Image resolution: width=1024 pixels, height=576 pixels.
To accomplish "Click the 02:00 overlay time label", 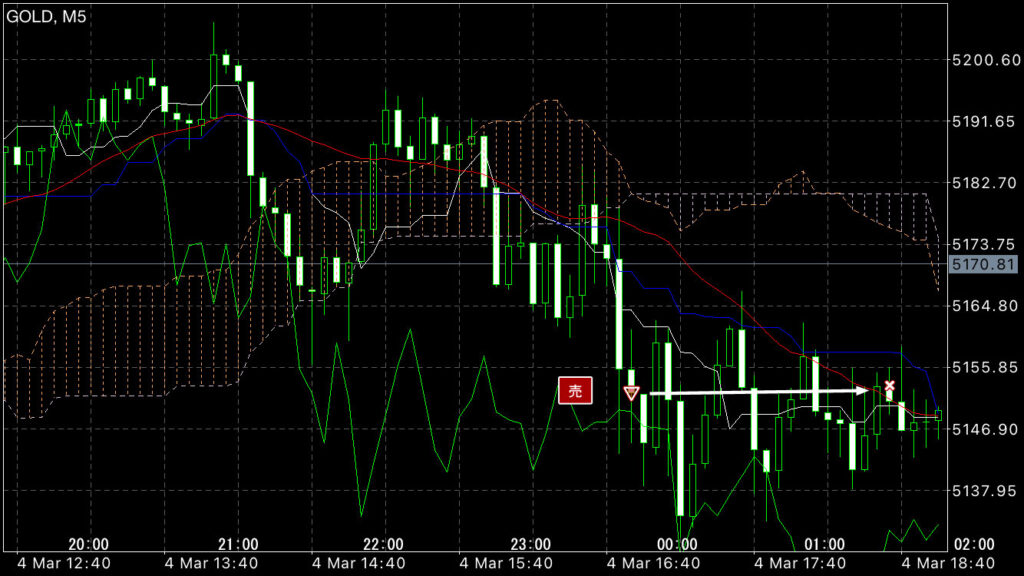I will [974, 545].
